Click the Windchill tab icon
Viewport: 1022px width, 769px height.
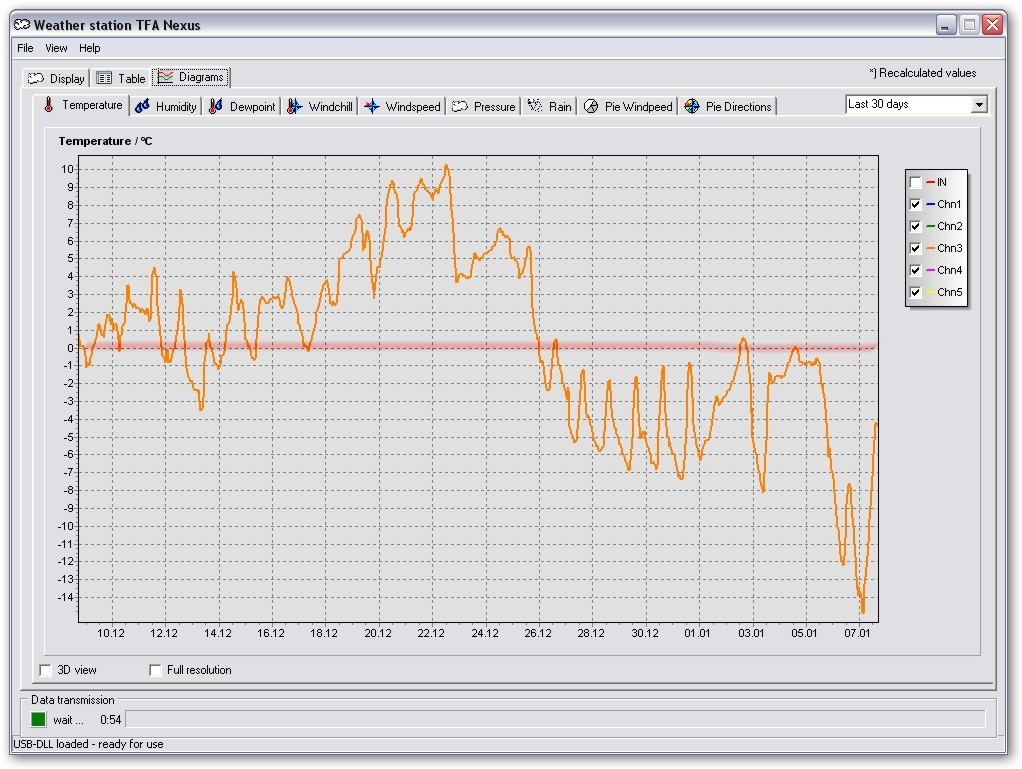coord(294,106)
